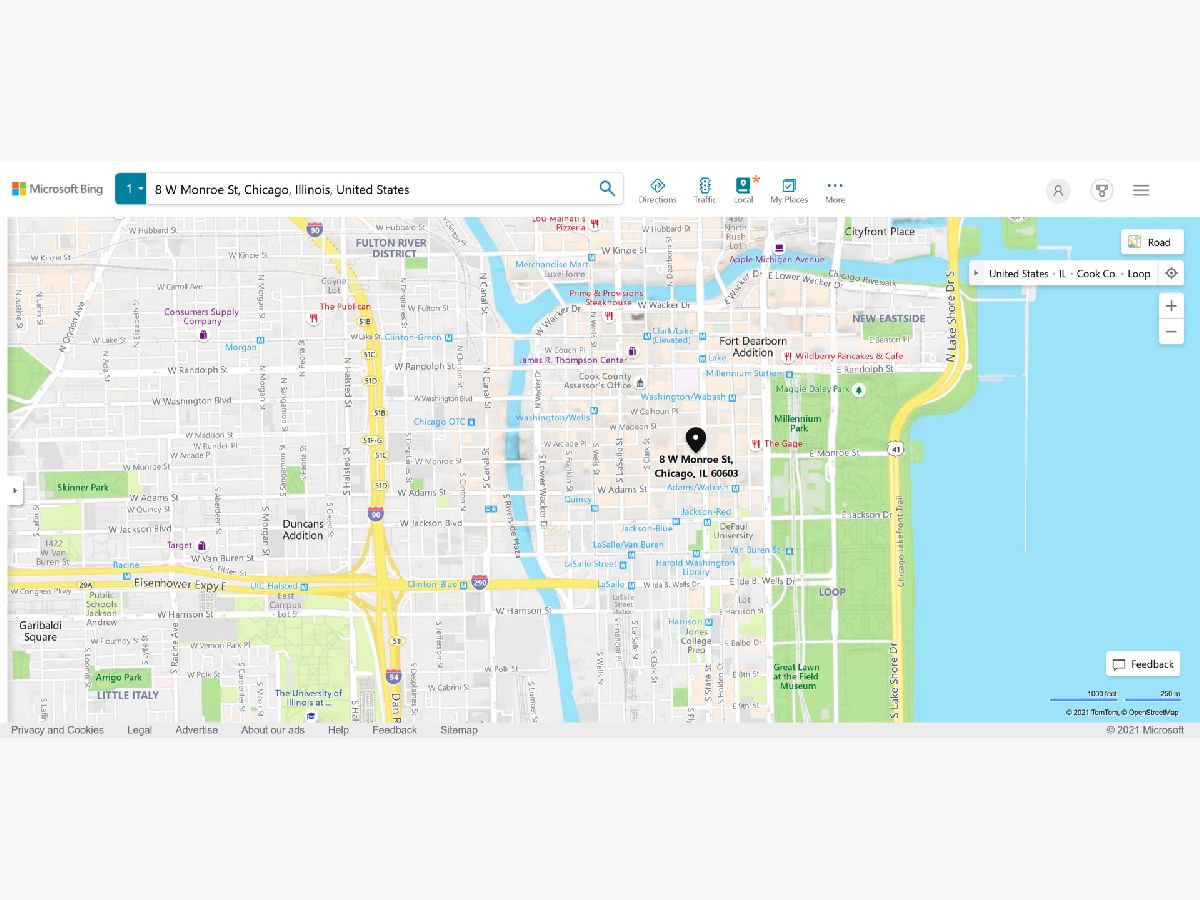This screenshot has width=1200, height=900.
Task: Select Prime & Provisions Steakhouse marker
Action: click(608, 316)
